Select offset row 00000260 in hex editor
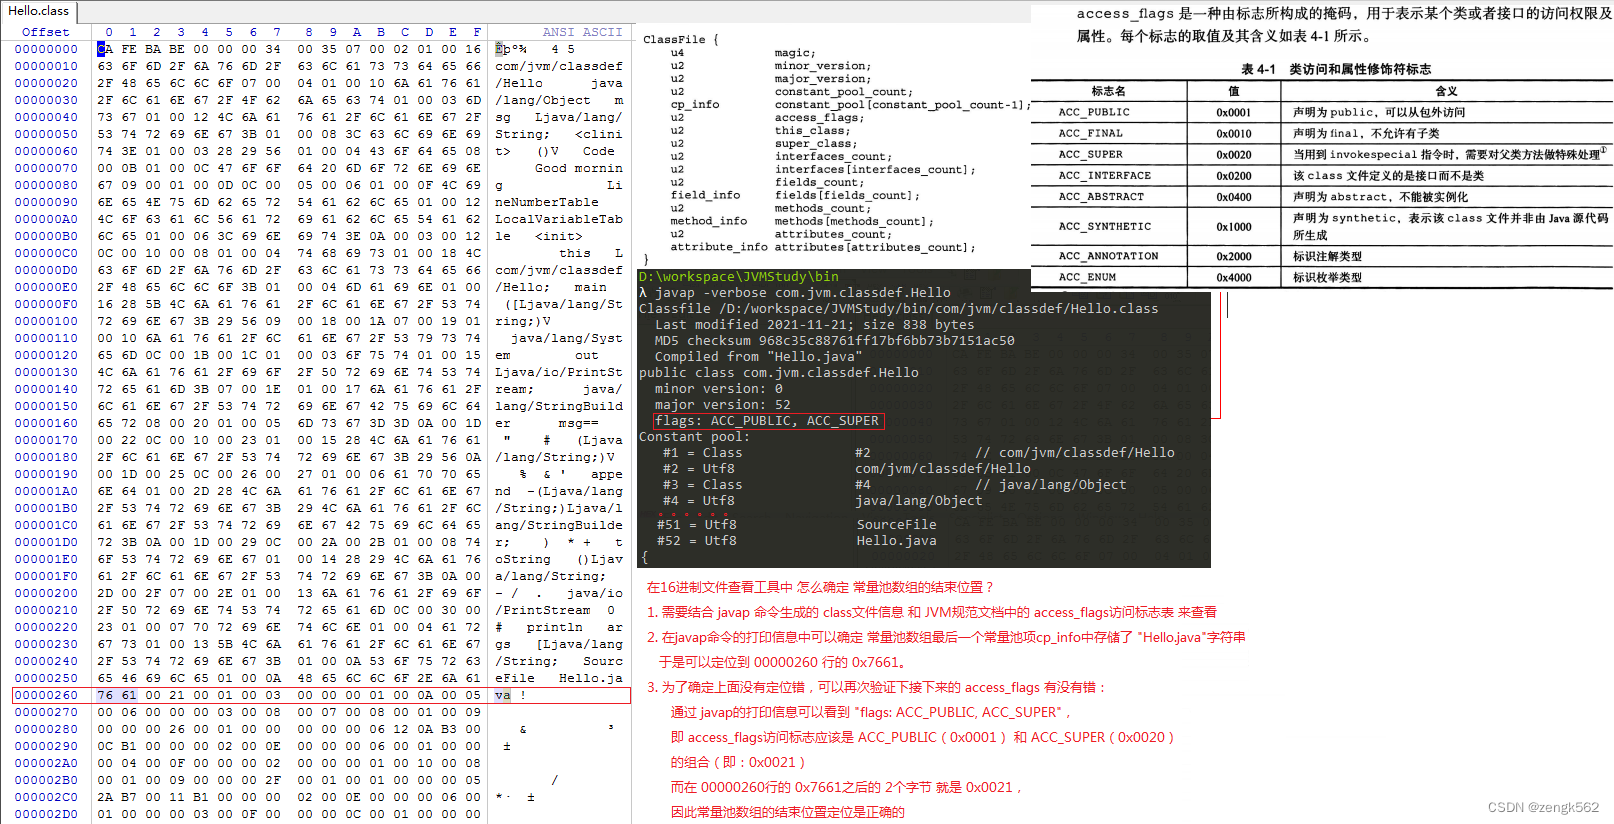Screen dimensions: 1614x824 pyautogui.click(x=46, y=695)
